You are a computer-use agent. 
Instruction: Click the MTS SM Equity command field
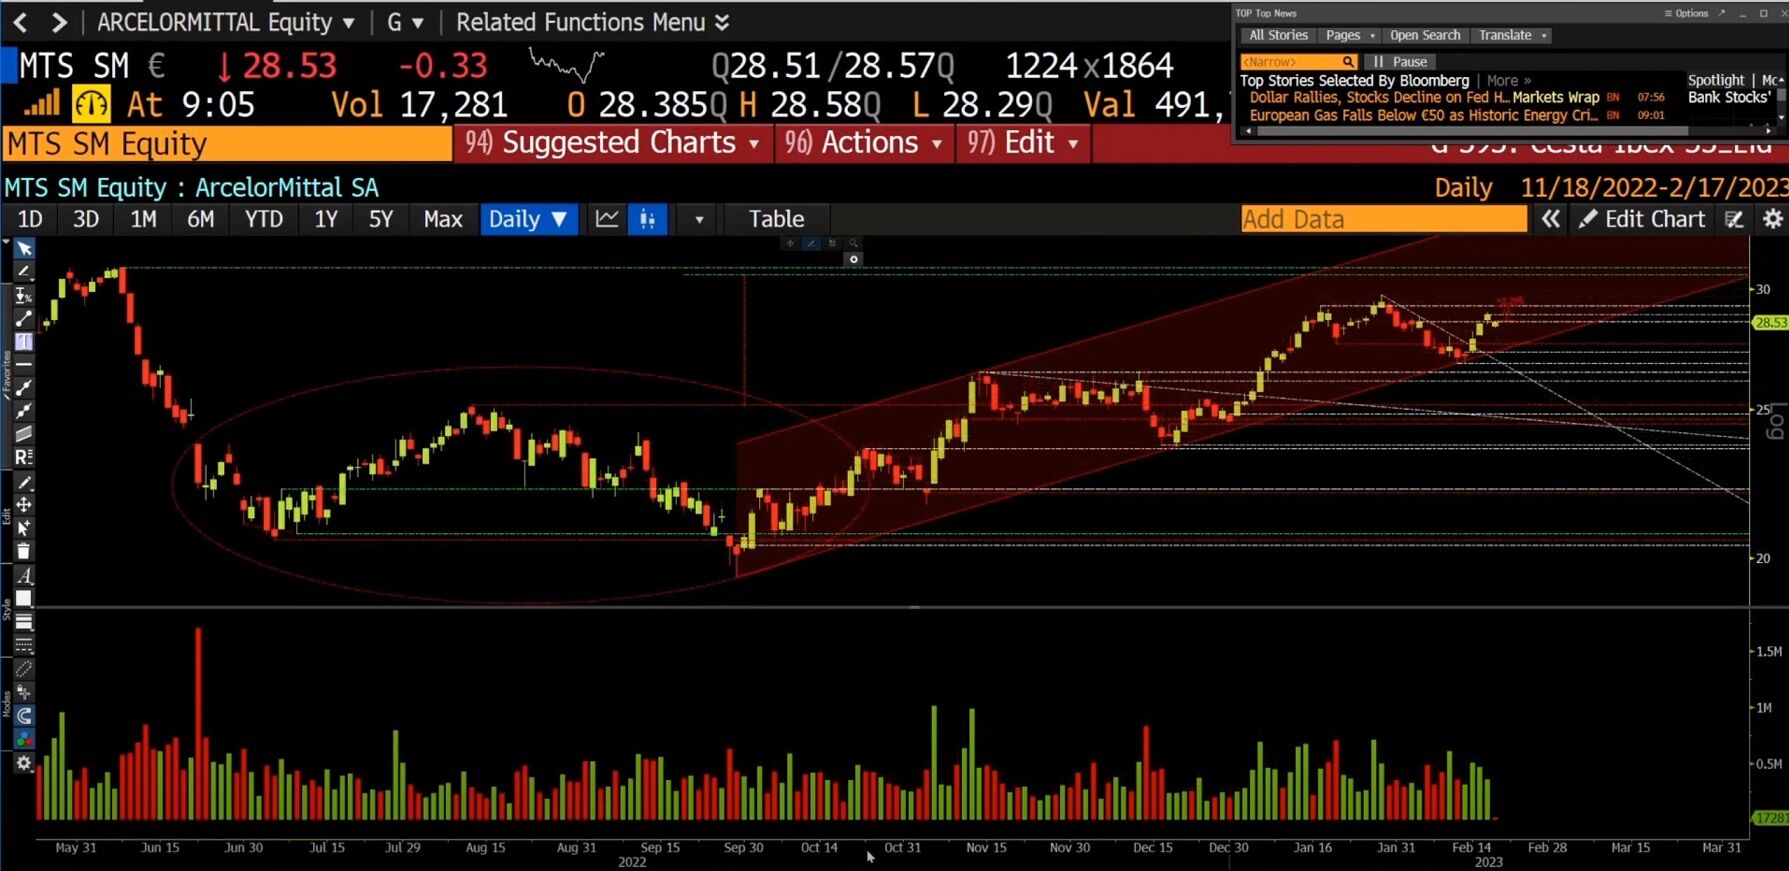pyautogui.click(x=227, y=144)
